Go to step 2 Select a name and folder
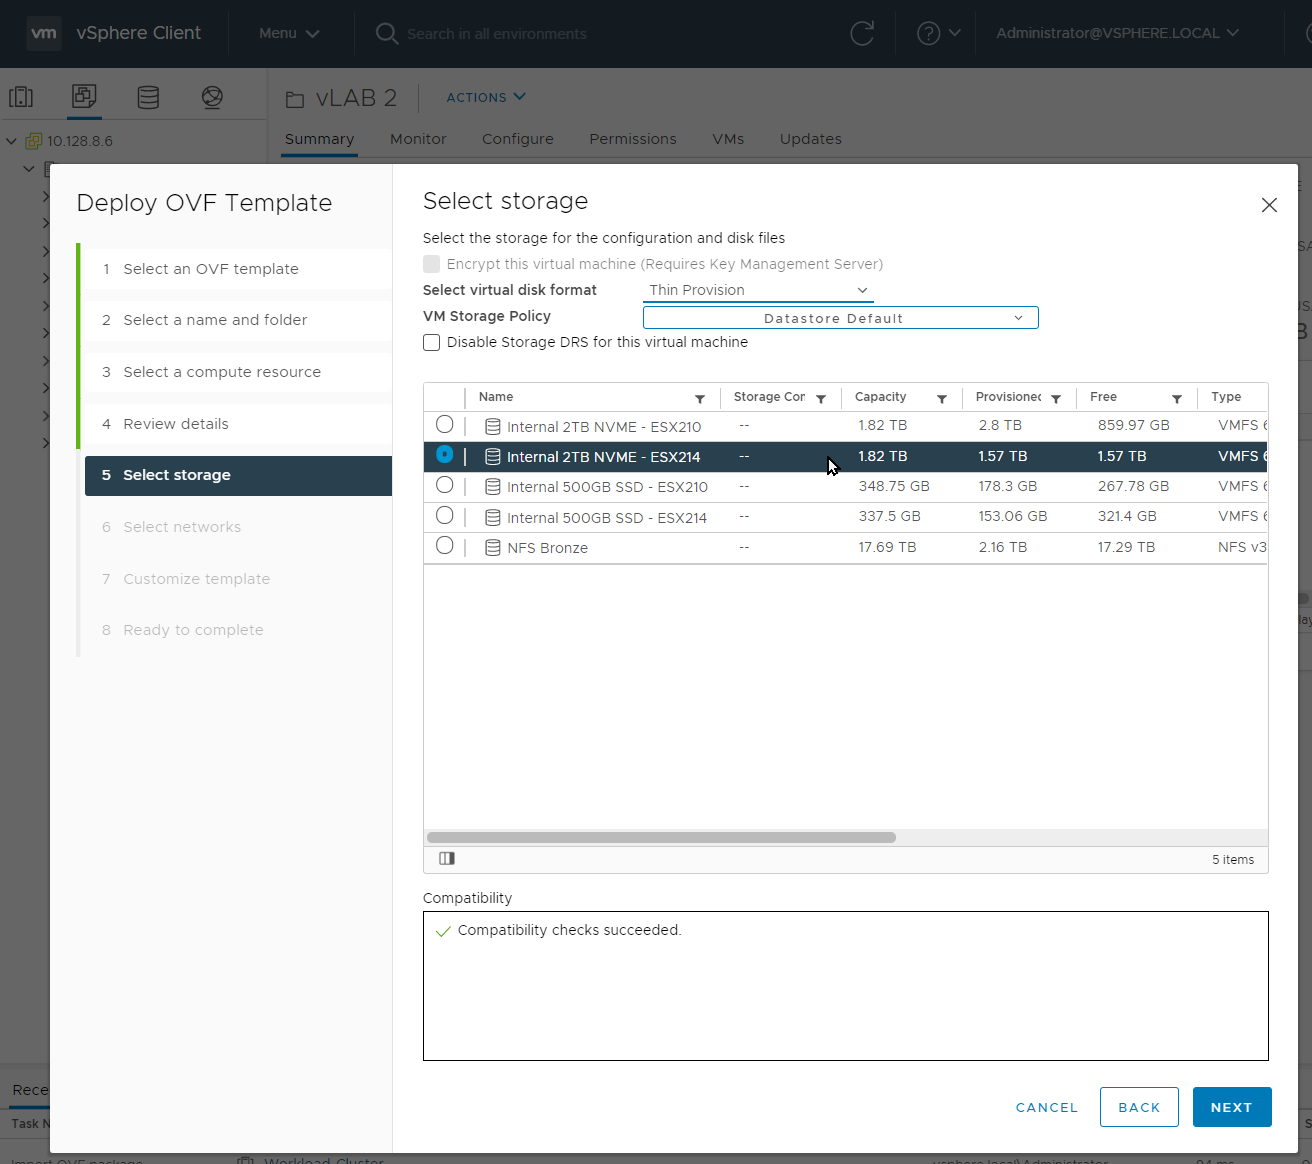Viewport: 1312px width, 1164px height. [238, 320]
